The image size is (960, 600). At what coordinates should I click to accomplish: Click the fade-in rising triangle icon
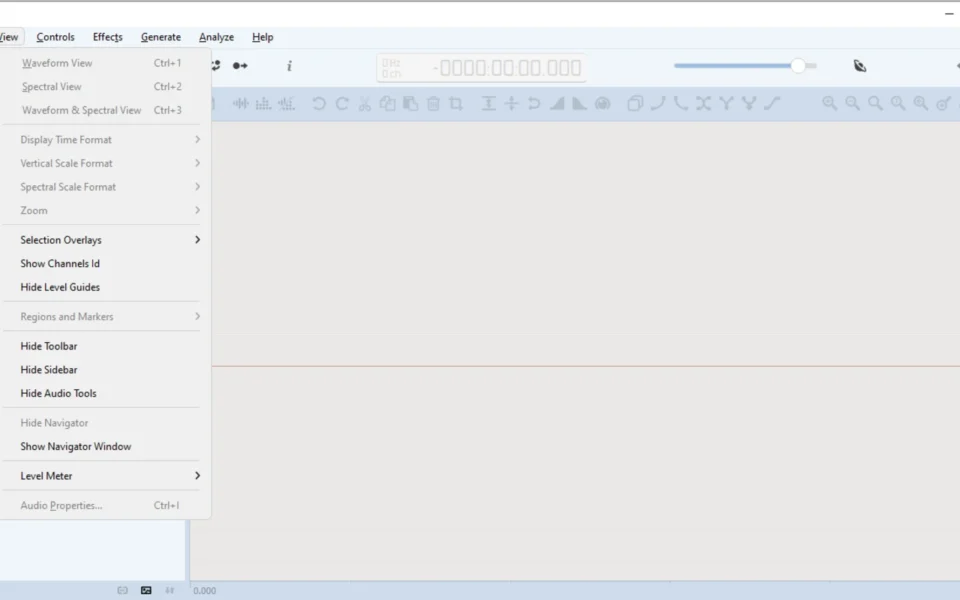point(557,103)
